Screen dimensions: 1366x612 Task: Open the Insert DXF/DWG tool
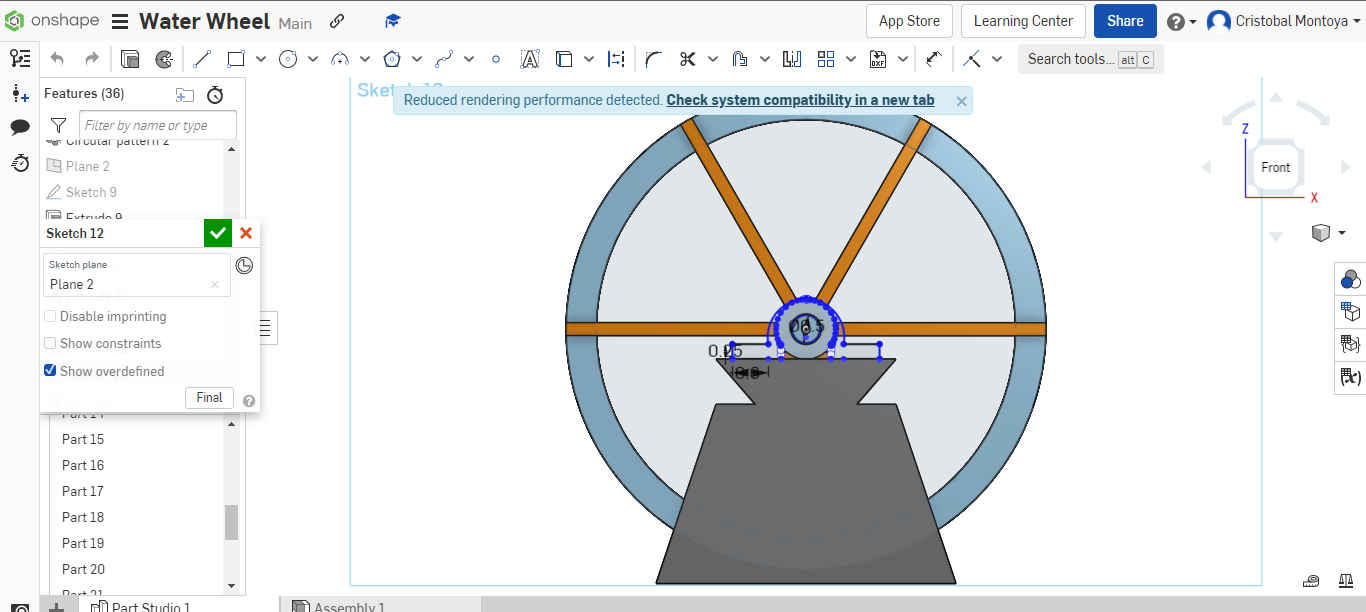pyautogui.click(x=879, y=59)
